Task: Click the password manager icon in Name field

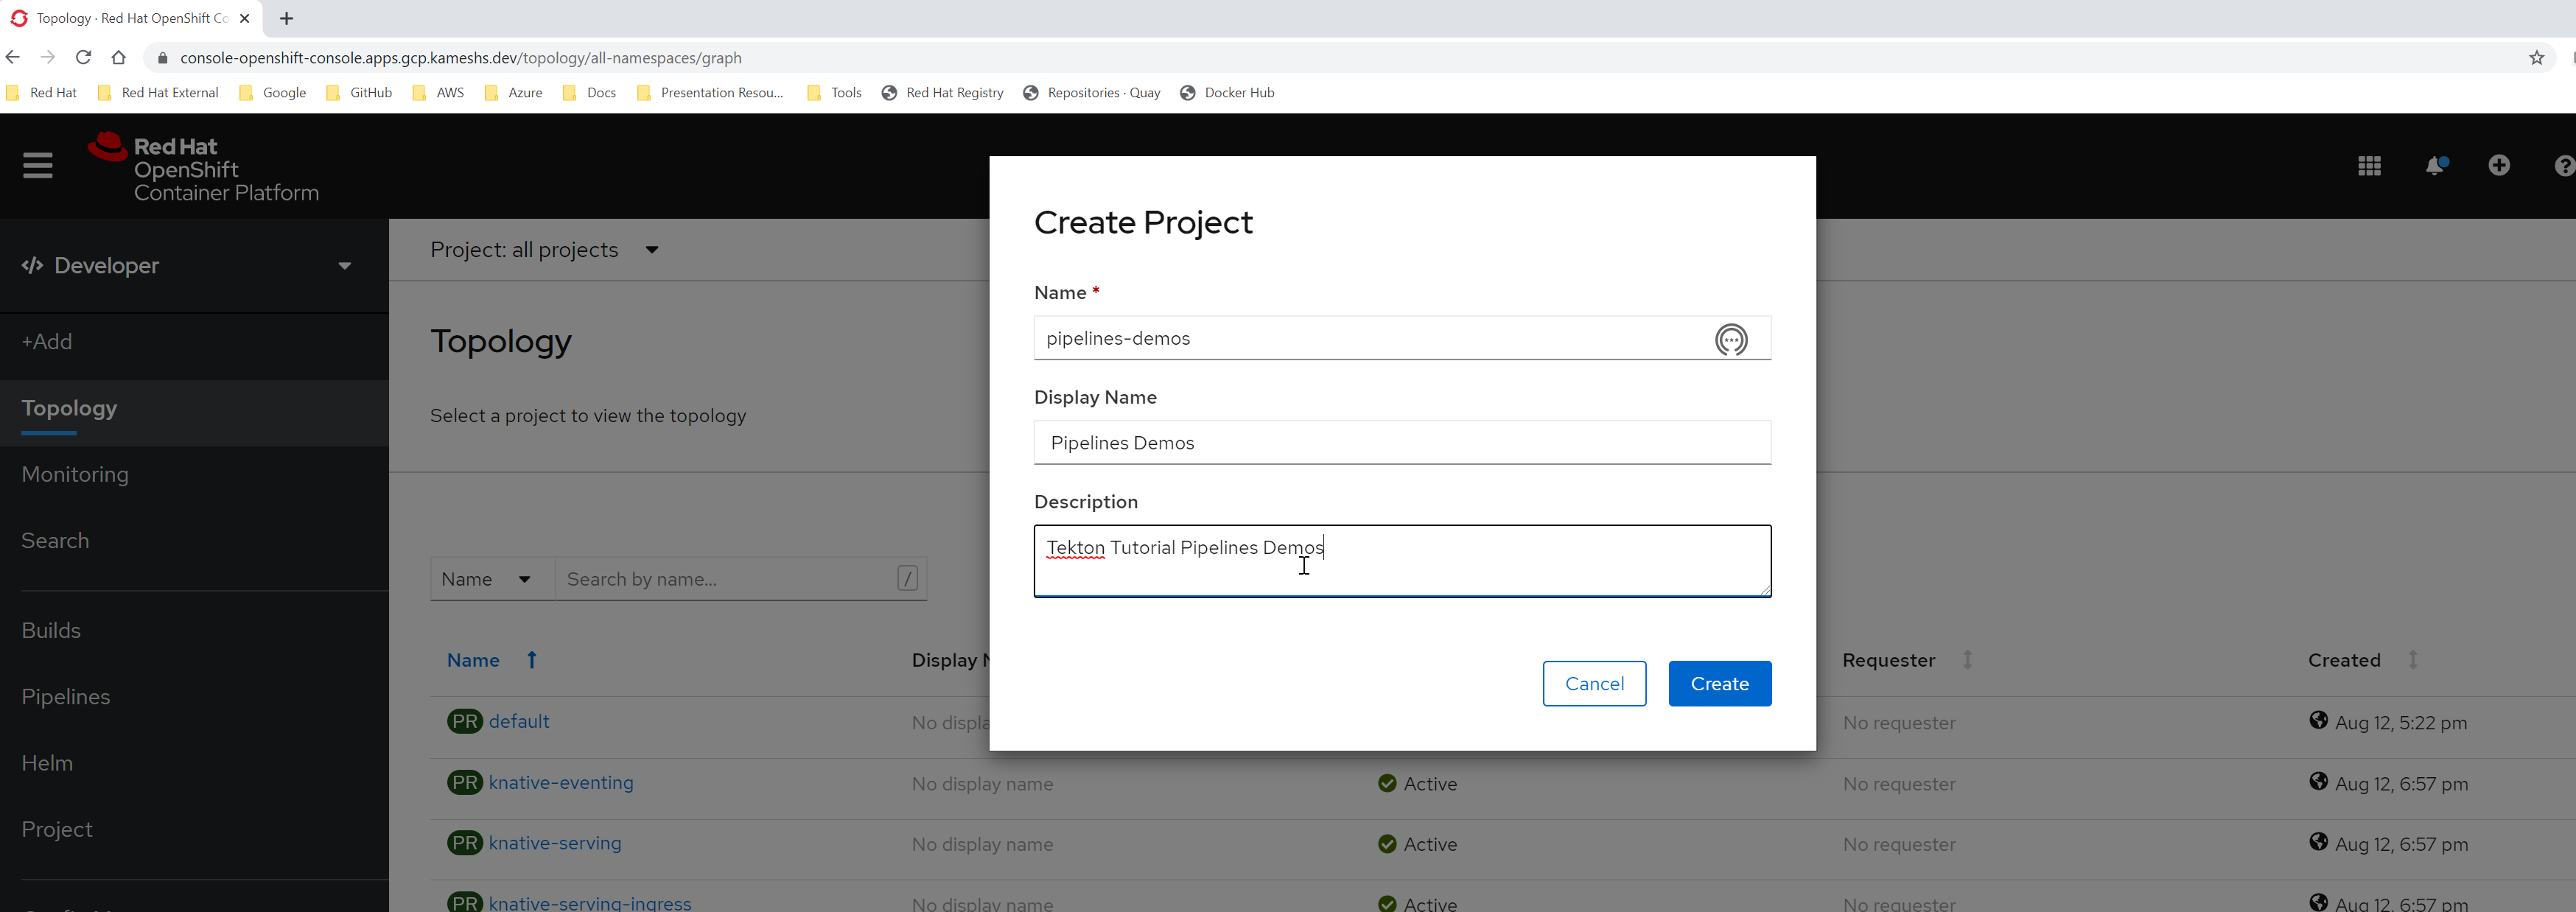Action: (x=1731, y=340)
